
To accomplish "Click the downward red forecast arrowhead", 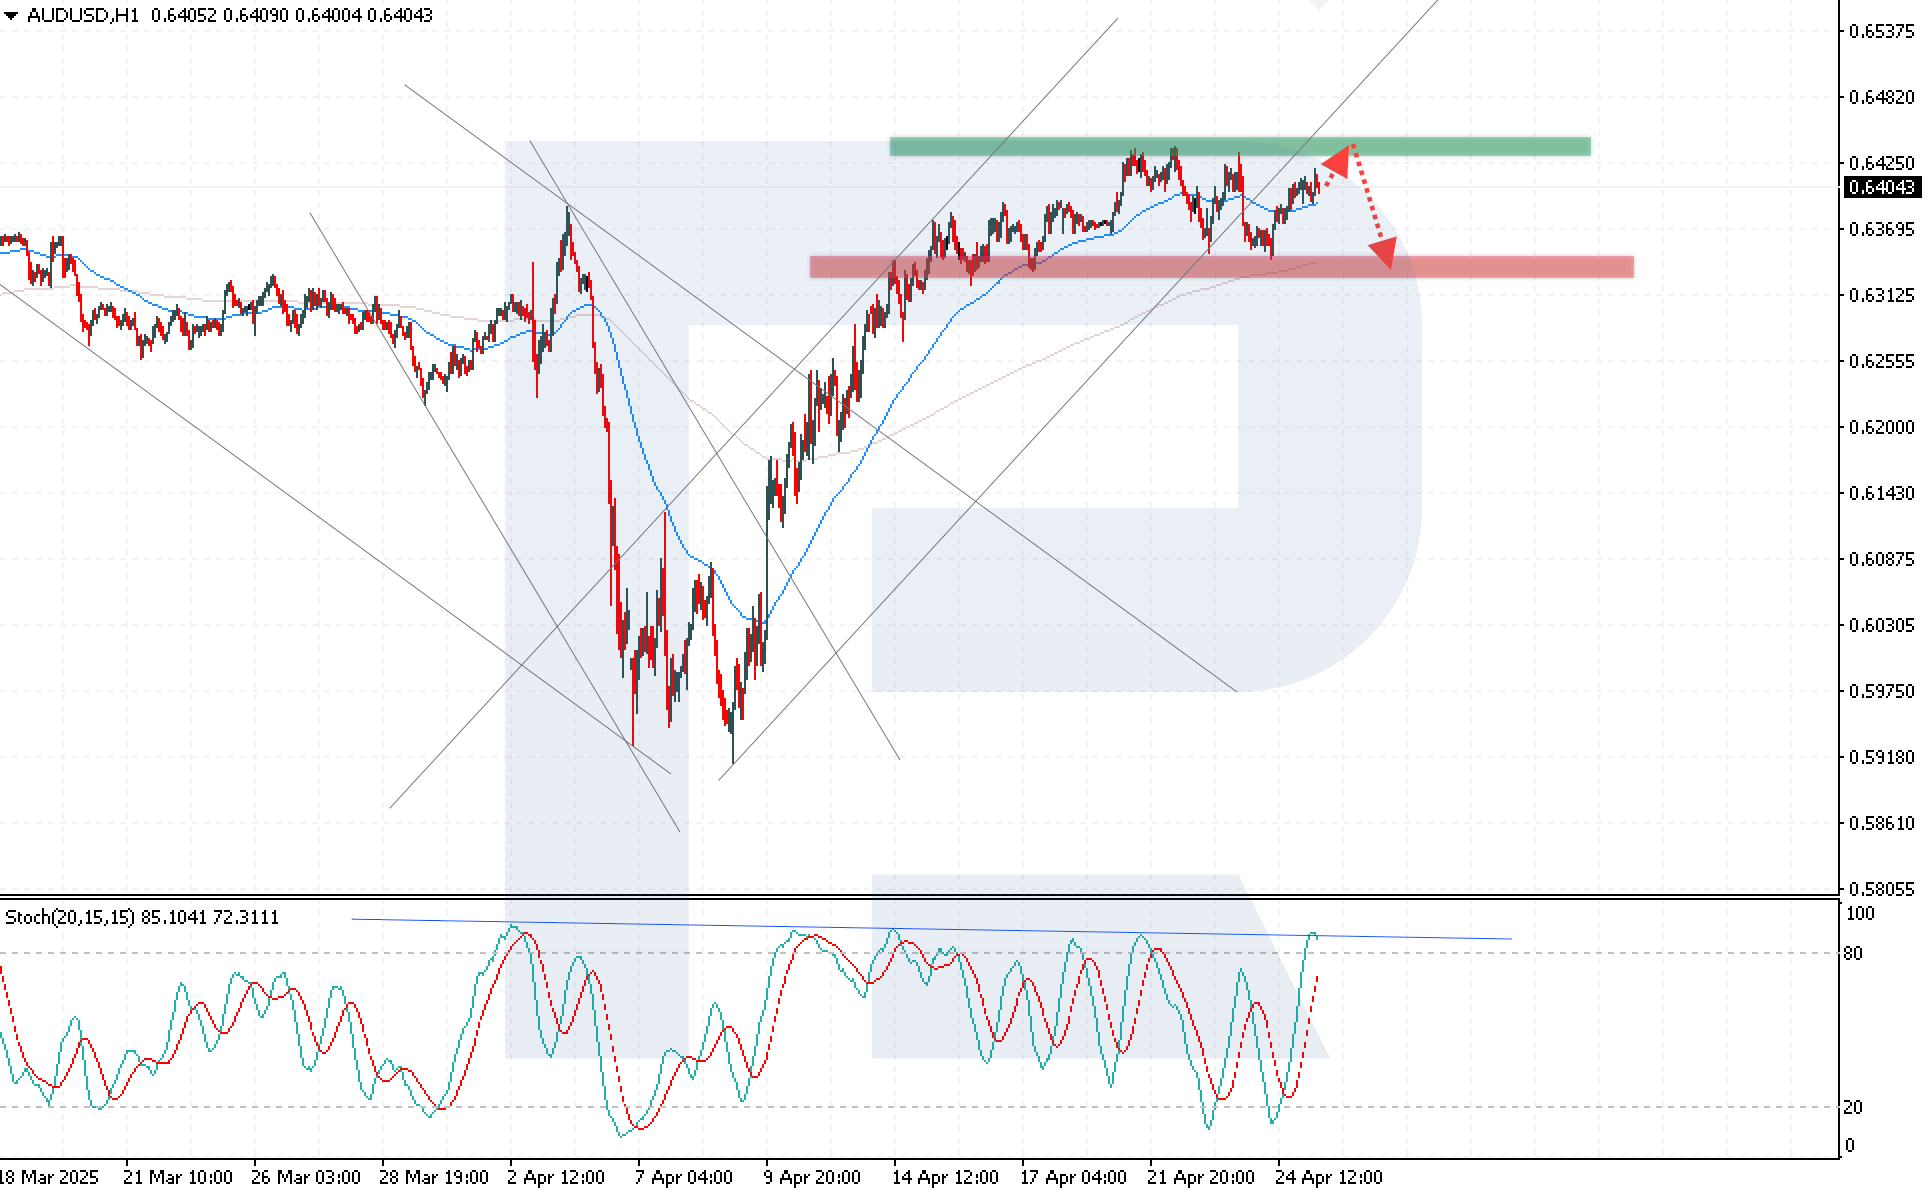I will pyautogui.click(x=1383, y=252).
